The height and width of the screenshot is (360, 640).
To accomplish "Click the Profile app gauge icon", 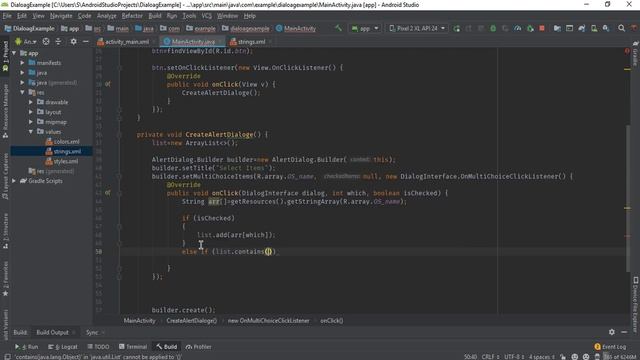I will pyautogui.click(x=518, y=28).
